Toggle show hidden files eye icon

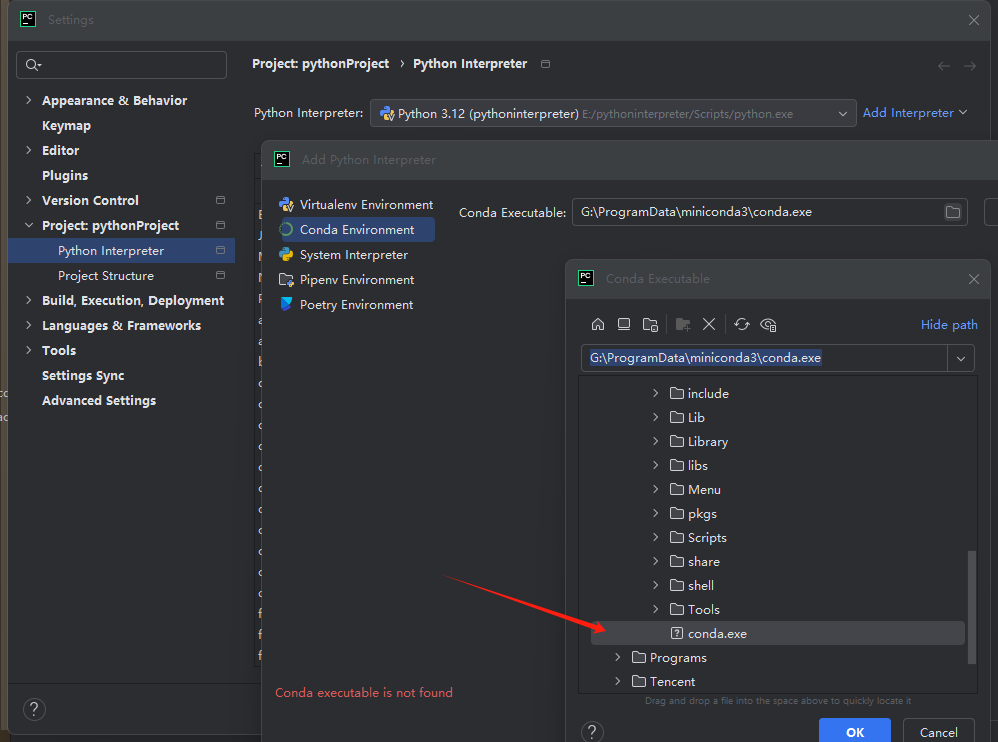coord(768,324)
